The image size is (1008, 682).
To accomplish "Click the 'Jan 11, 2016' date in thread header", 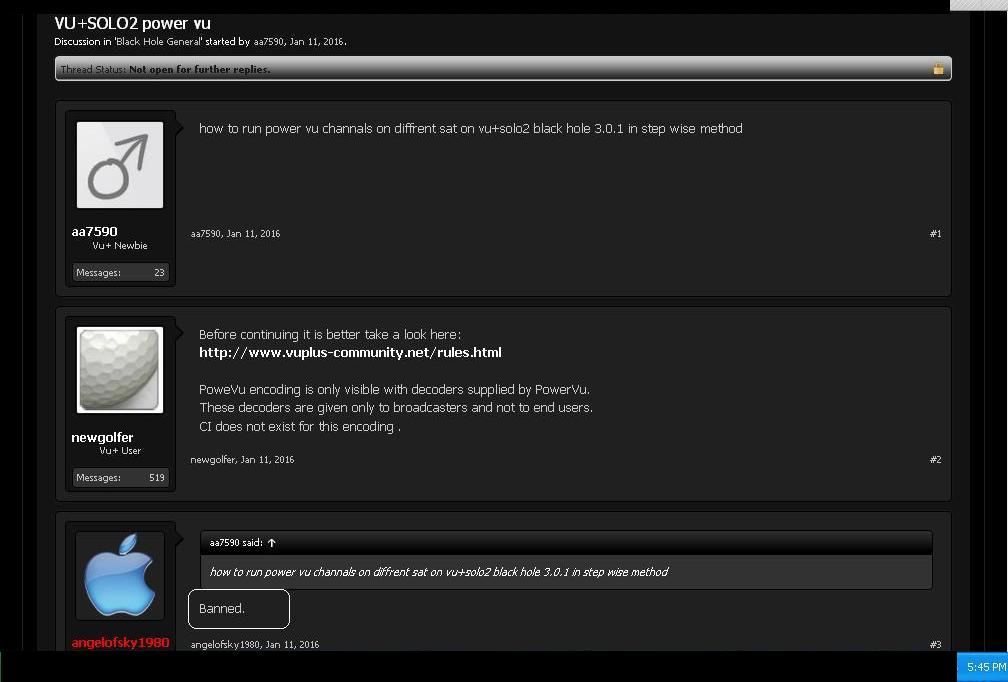I will point(317,42).
